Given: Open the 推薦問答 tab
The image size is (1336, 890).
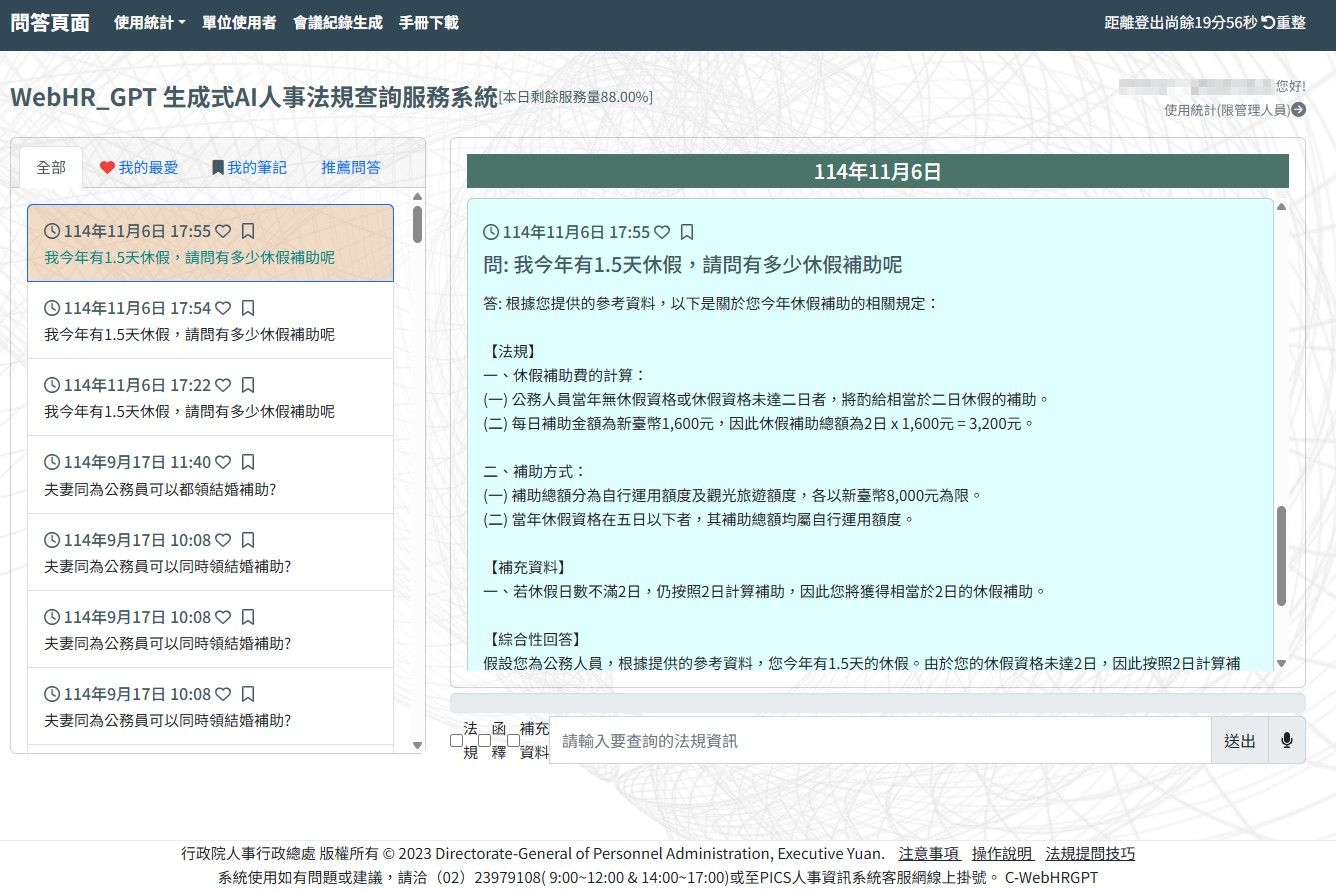Looking at the screenshot, I should point(351,168).
